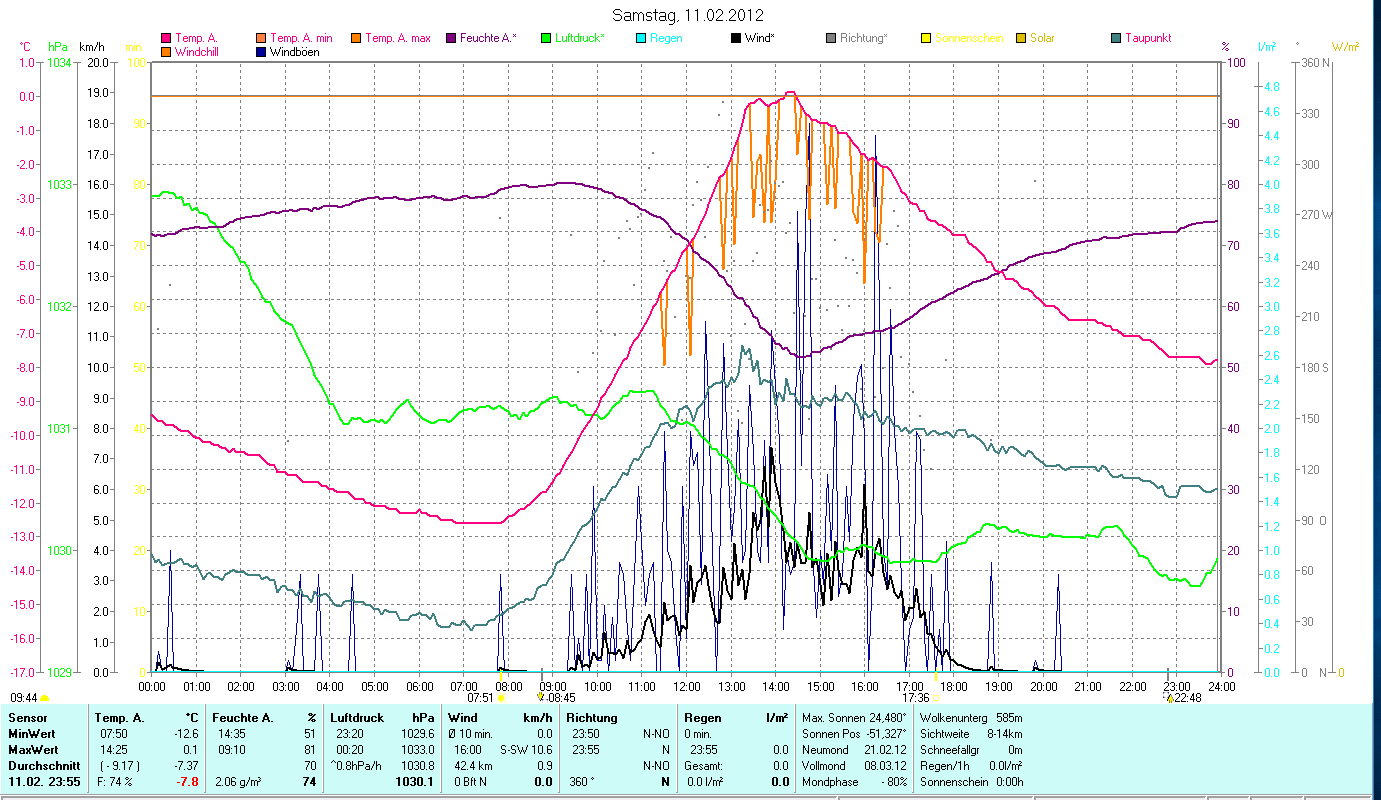Screen dimensions: 1381x800
Task: Click the purple Feuchte A. legend square
Action: tap(451, 39)
